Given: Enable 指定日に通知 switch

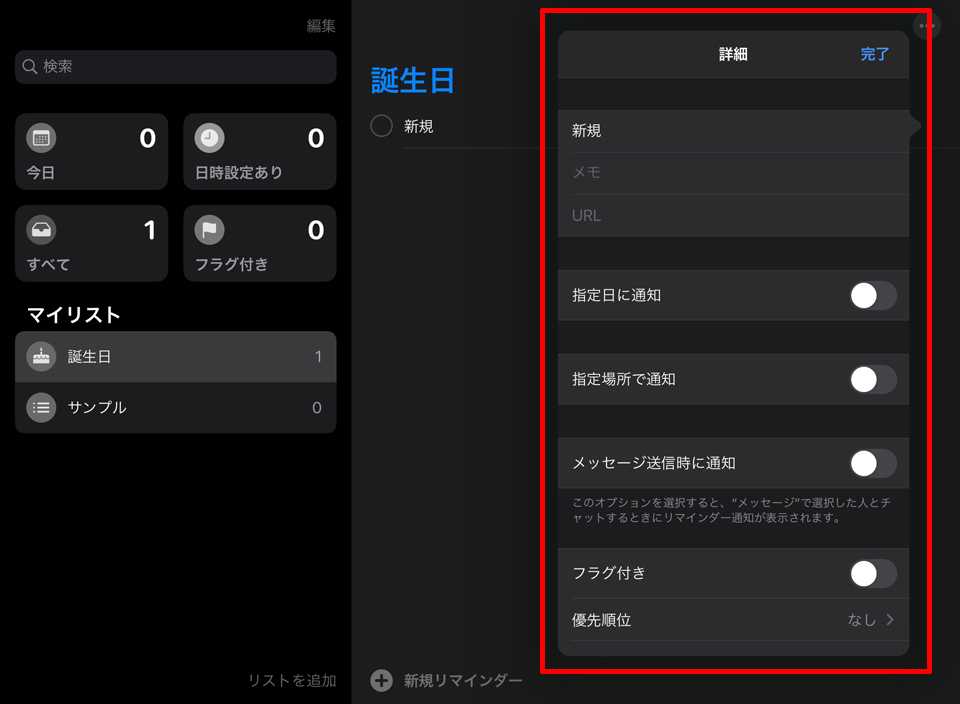Looking at the screenshot, I should click(872, 295).
